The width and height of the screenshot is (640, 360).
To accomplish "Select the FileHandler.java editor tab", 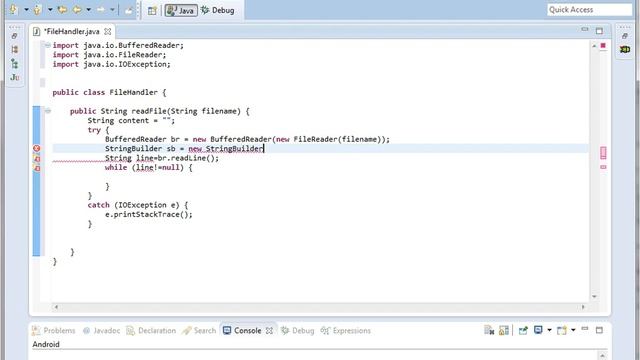I will [x=71, y=31].
